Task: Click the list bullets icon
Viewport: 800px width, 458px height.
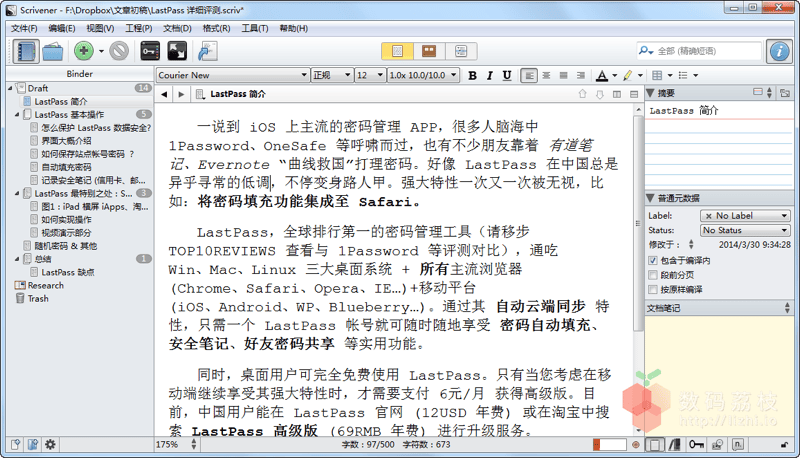Action: click(x=683, y=75)
